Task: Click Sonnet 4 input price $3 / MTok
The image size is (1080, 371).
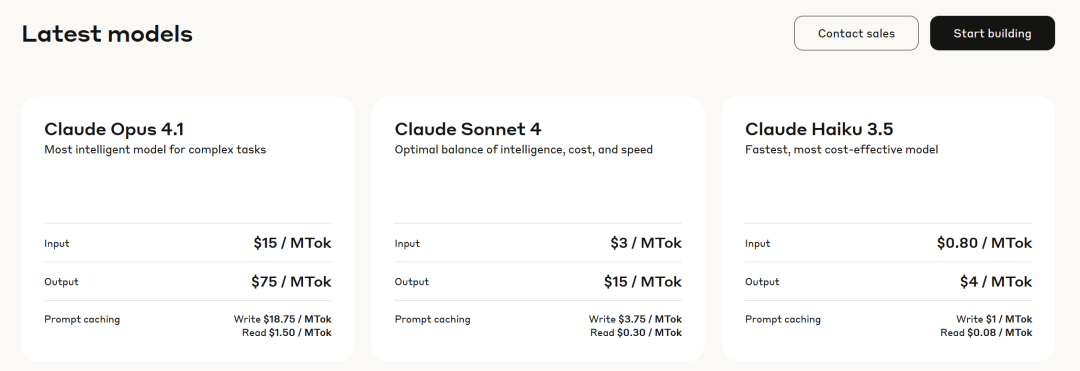Action: click(646, 243)
